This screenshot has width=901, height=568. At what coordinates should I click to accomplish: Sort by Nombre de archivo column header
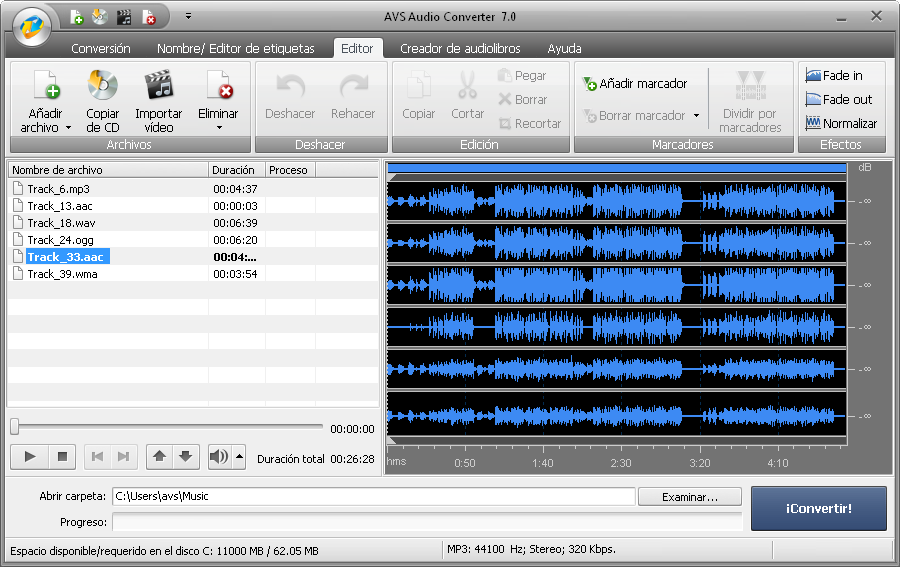tap(108, 170)
